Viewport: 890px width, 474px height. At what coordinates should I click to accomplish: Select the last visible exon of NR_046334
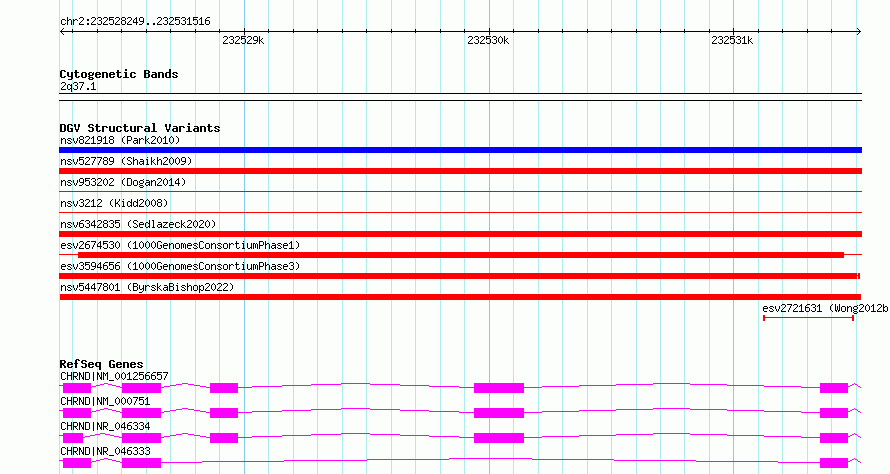point(834,438)
